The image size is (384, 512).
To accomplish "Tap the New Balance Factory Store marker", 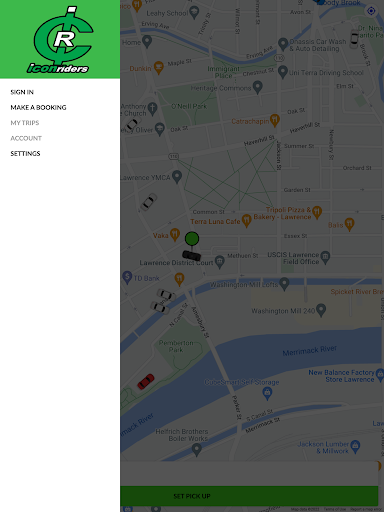I will (x=380, y=375).
